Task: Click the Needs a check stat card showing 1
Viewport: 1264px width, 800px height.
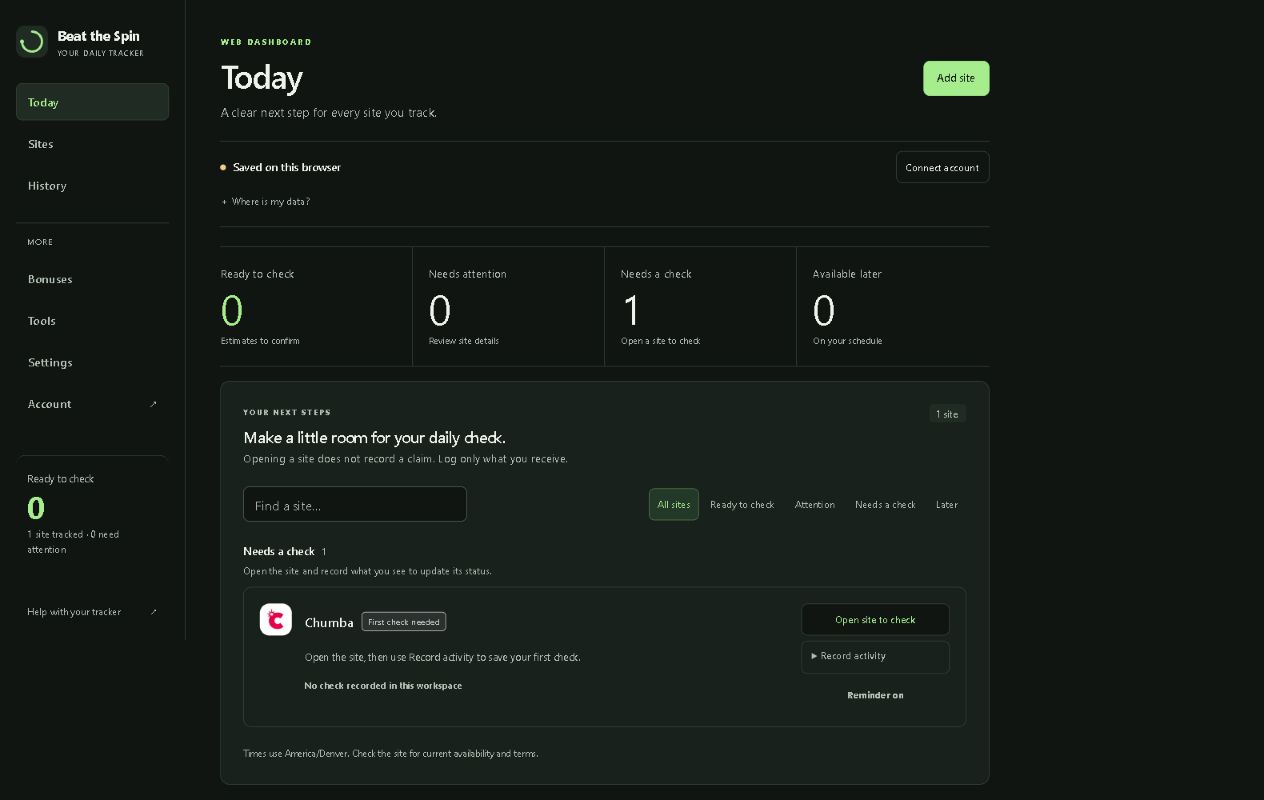Action: pyautogui.click(x=700, y=306)
